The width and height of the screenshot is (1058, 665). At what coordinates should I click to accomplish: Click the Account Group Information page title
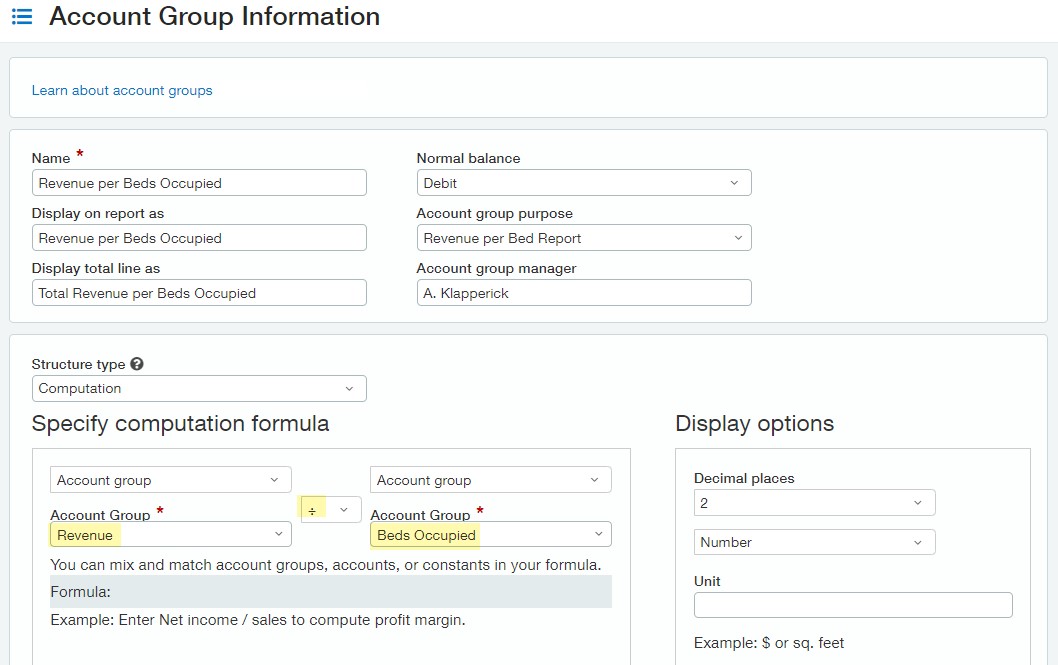(x=214, y=17)
